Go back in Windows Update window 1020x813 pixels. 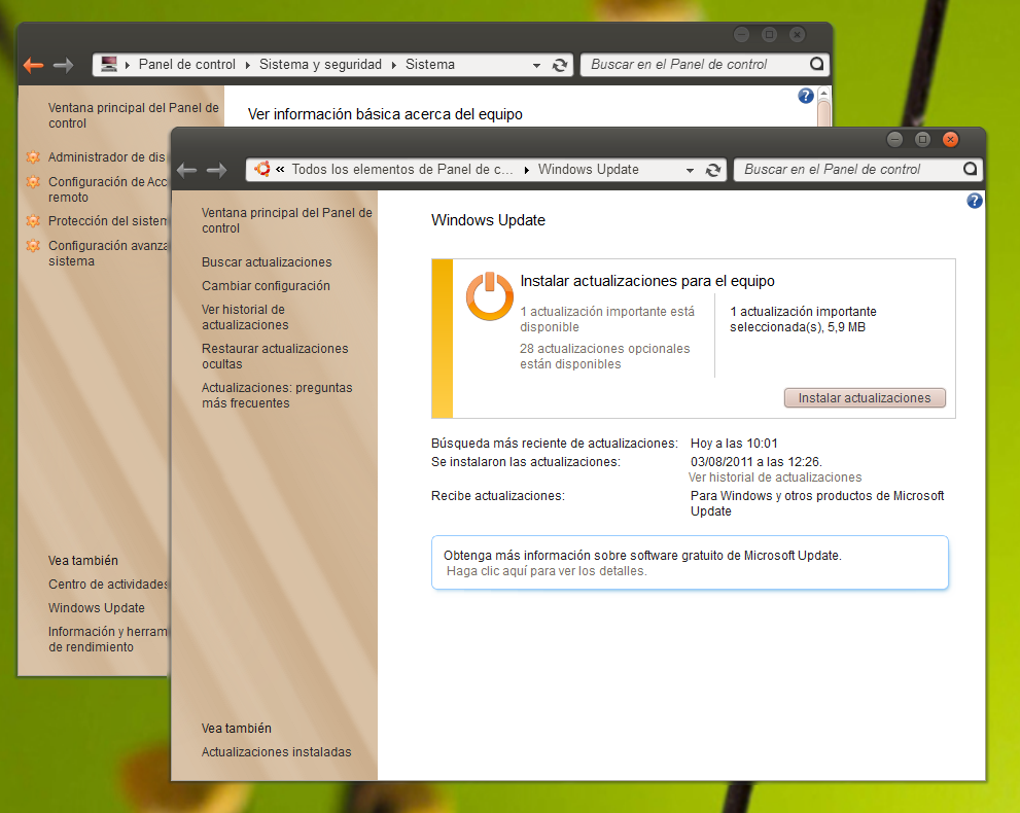187,170
